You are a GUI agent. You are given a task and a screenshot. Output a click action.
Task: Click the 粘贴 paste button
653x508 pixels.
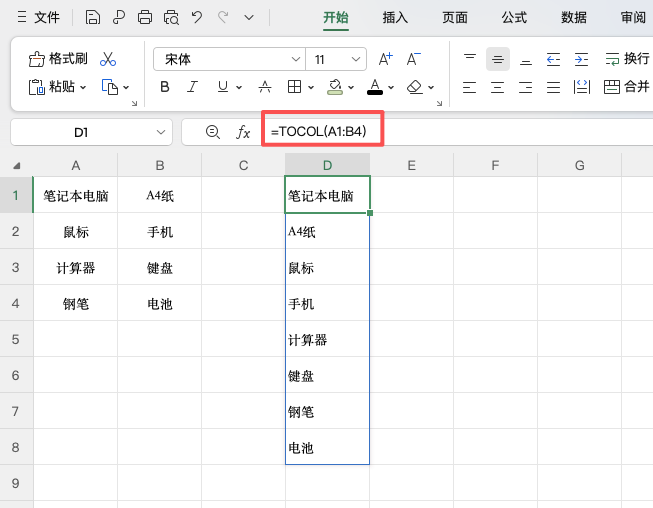[x=52, y=87]
